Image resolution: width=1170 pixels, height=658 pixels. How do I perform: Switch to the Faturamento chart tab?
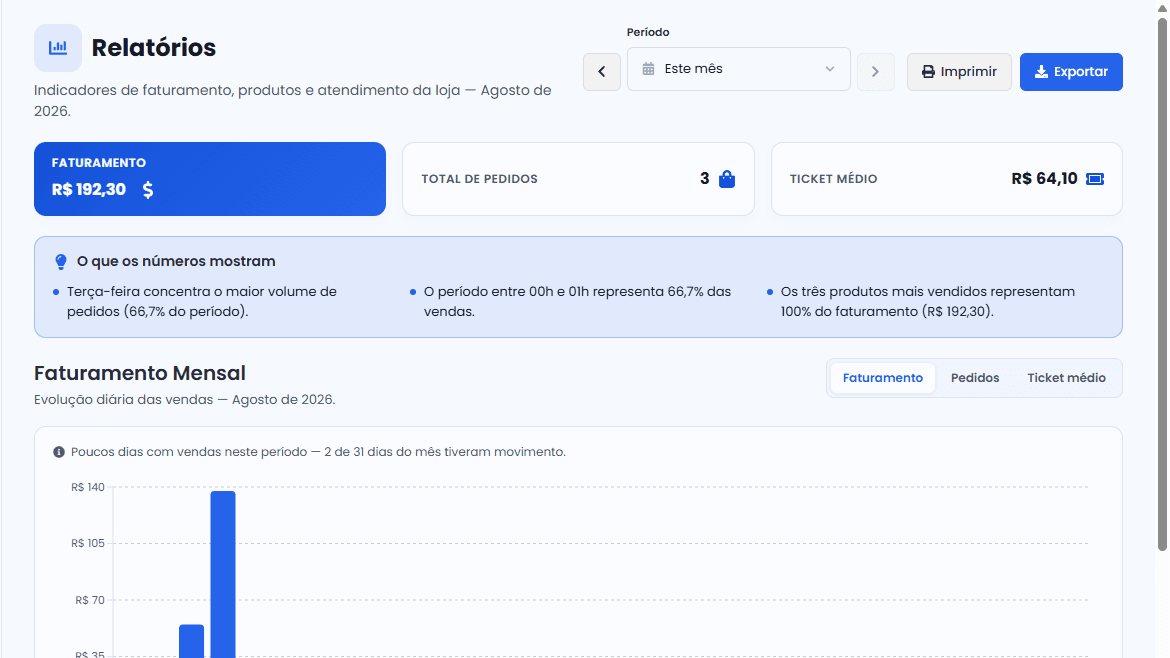883,377
